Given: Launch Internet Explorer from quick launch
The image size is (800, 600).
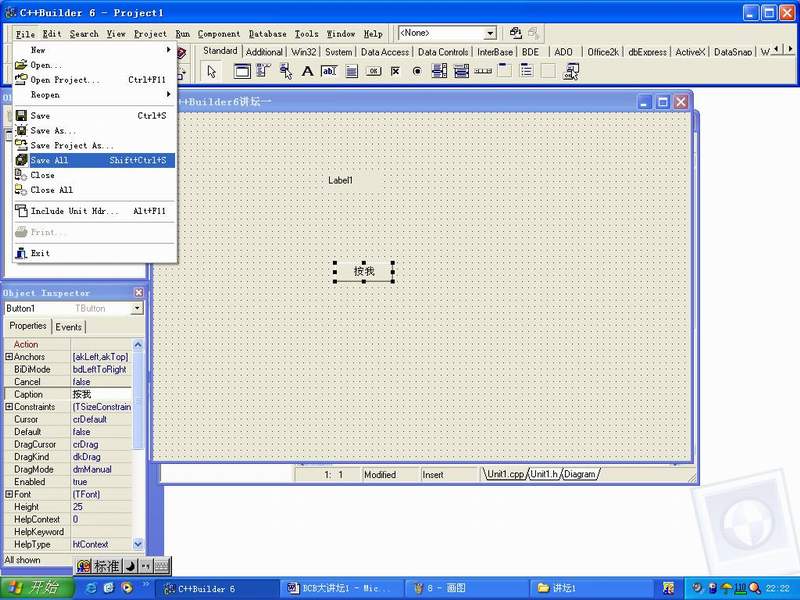Looking at the screenshot, I should click(92, 588).
